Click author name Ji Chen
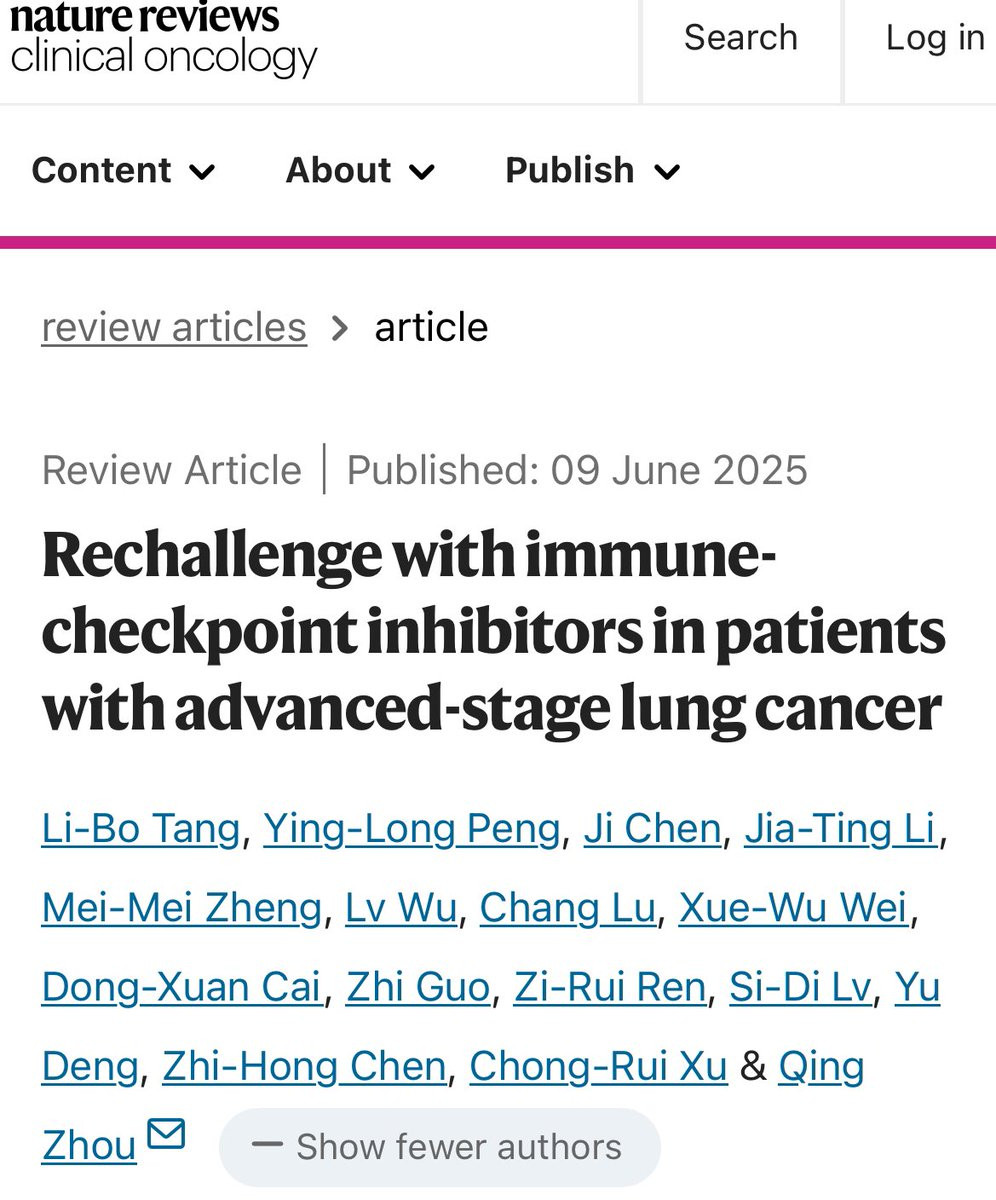This screenshot has width=996, height=1200. [652, 828]
